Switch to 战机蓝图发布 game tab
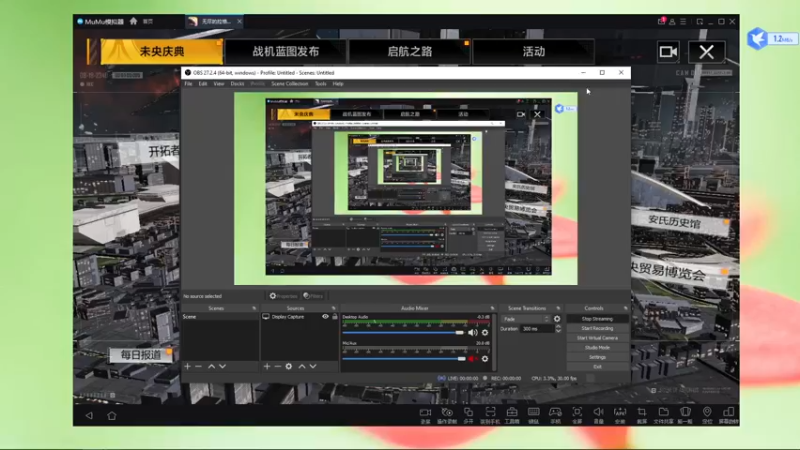This screenshot has height=450, width=800. point(286,52)
